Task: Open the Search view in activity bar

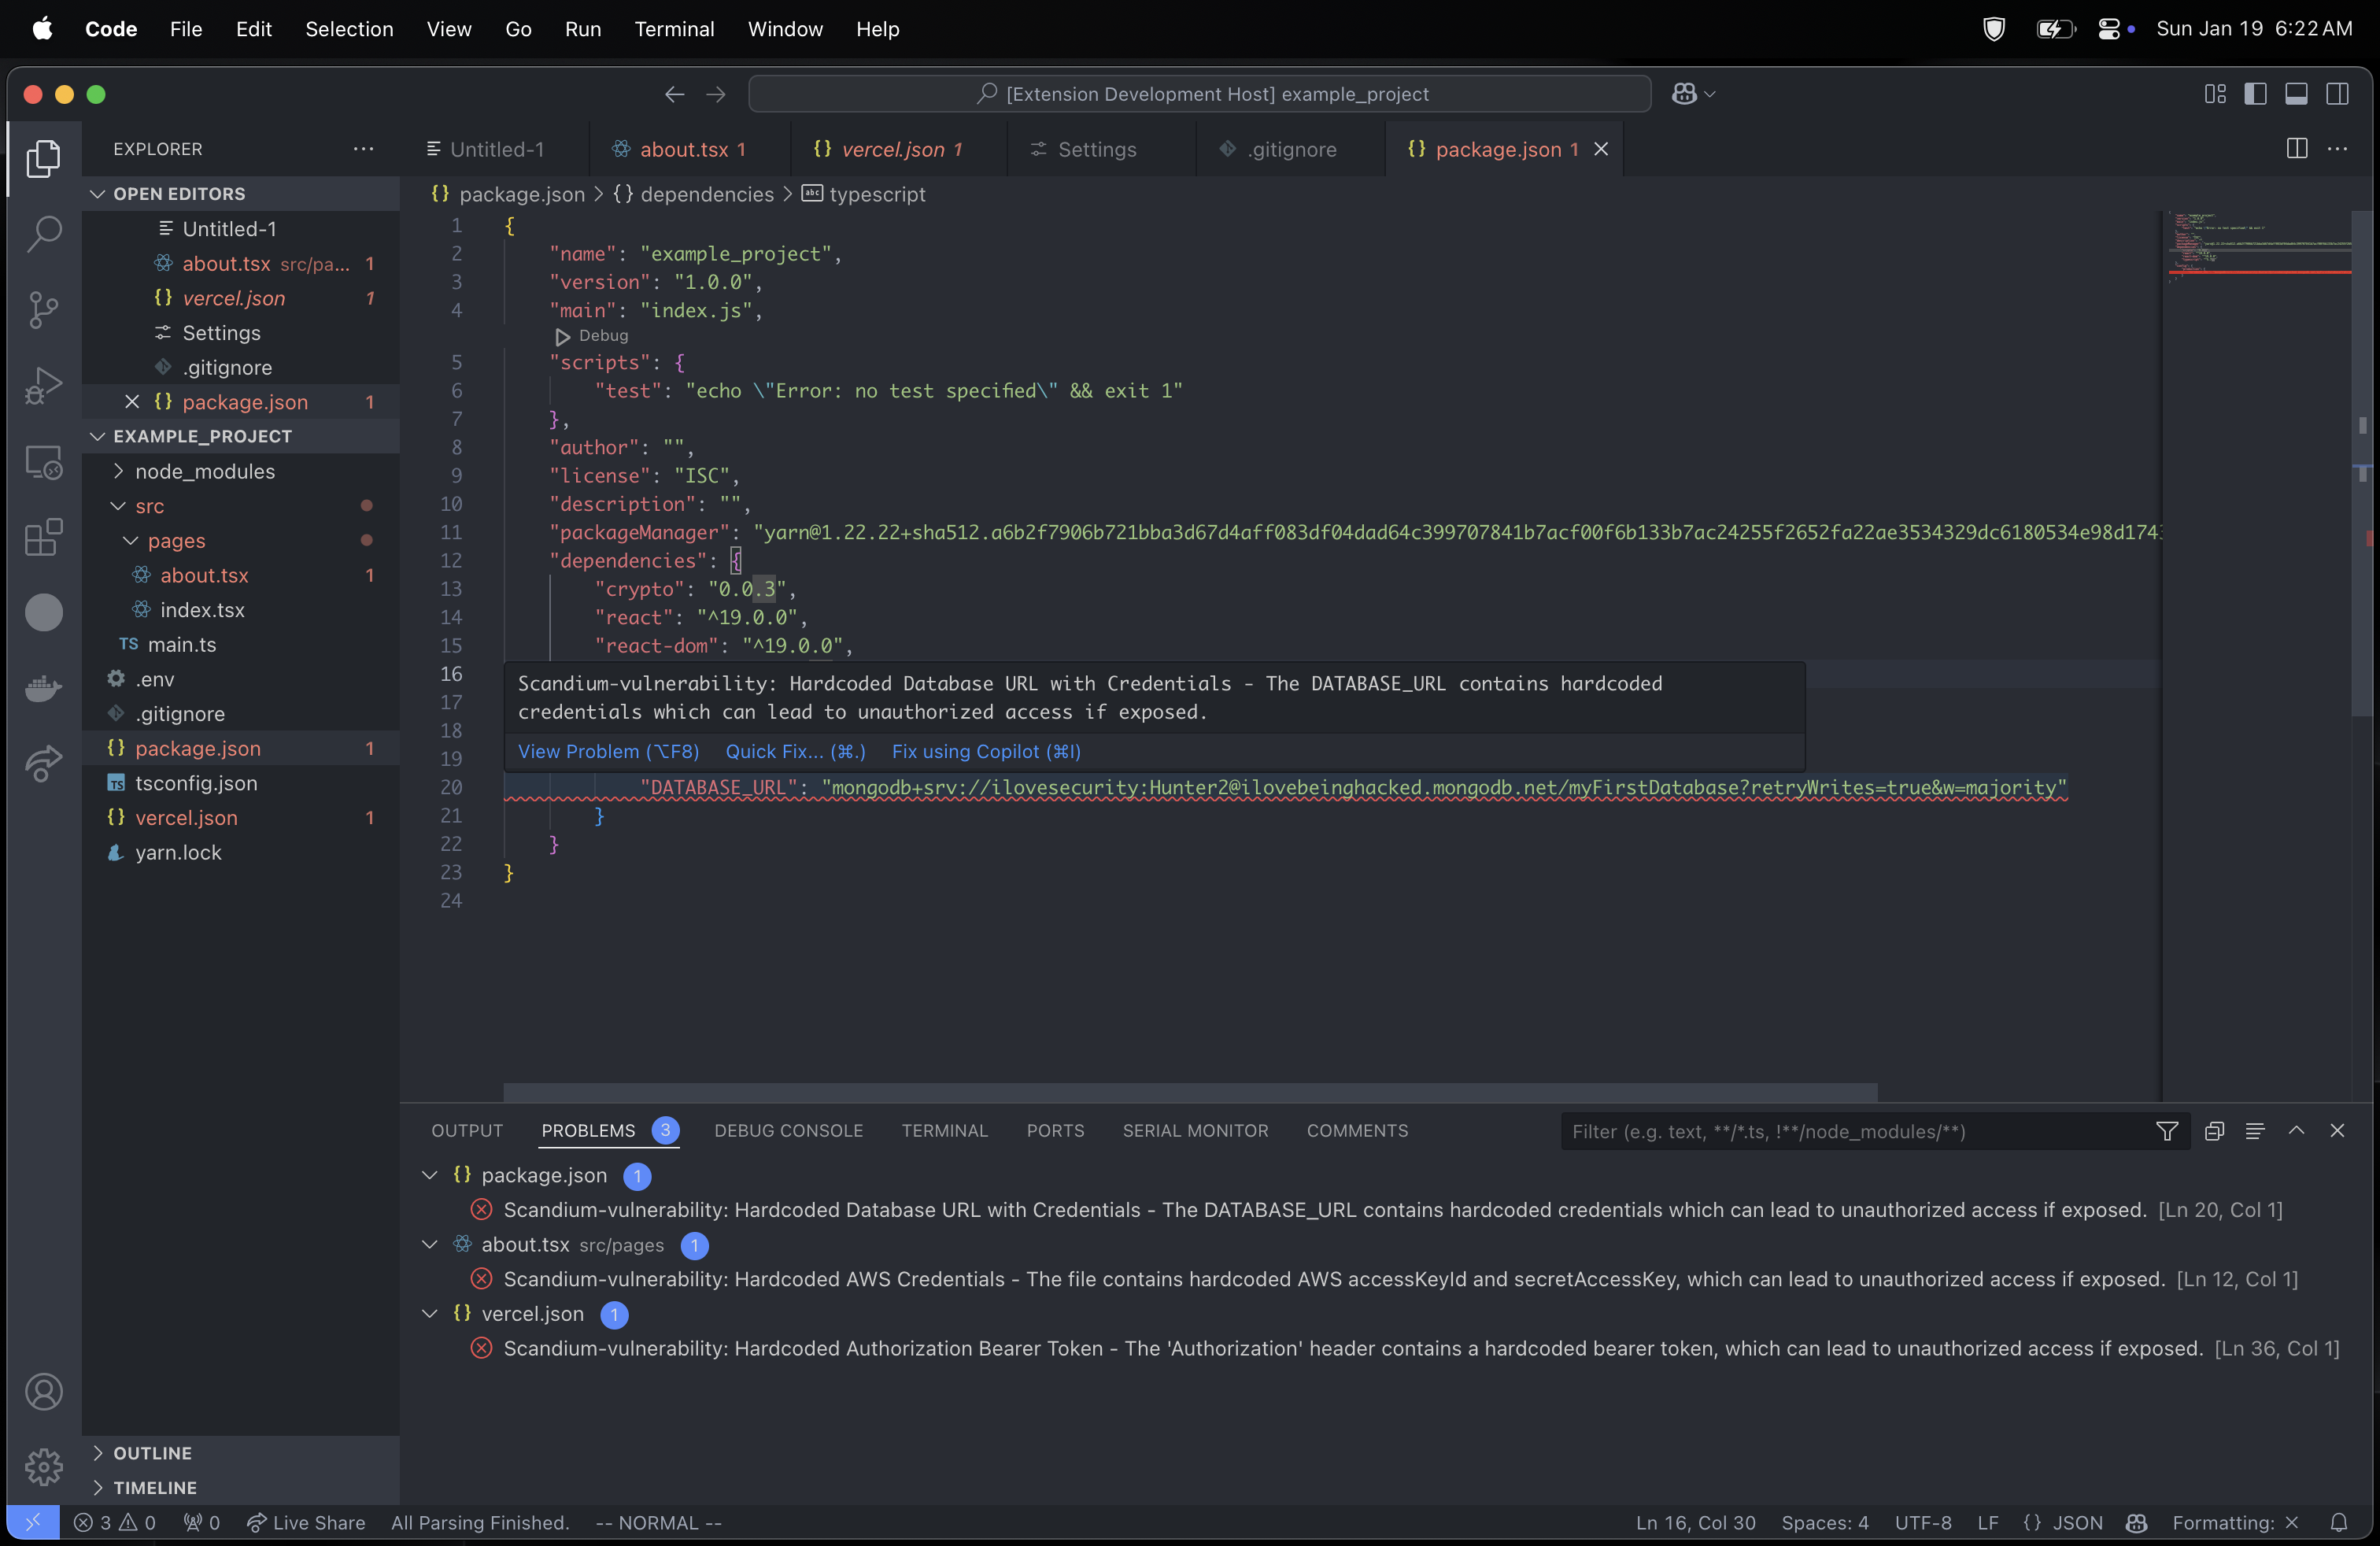Action: 44,235
